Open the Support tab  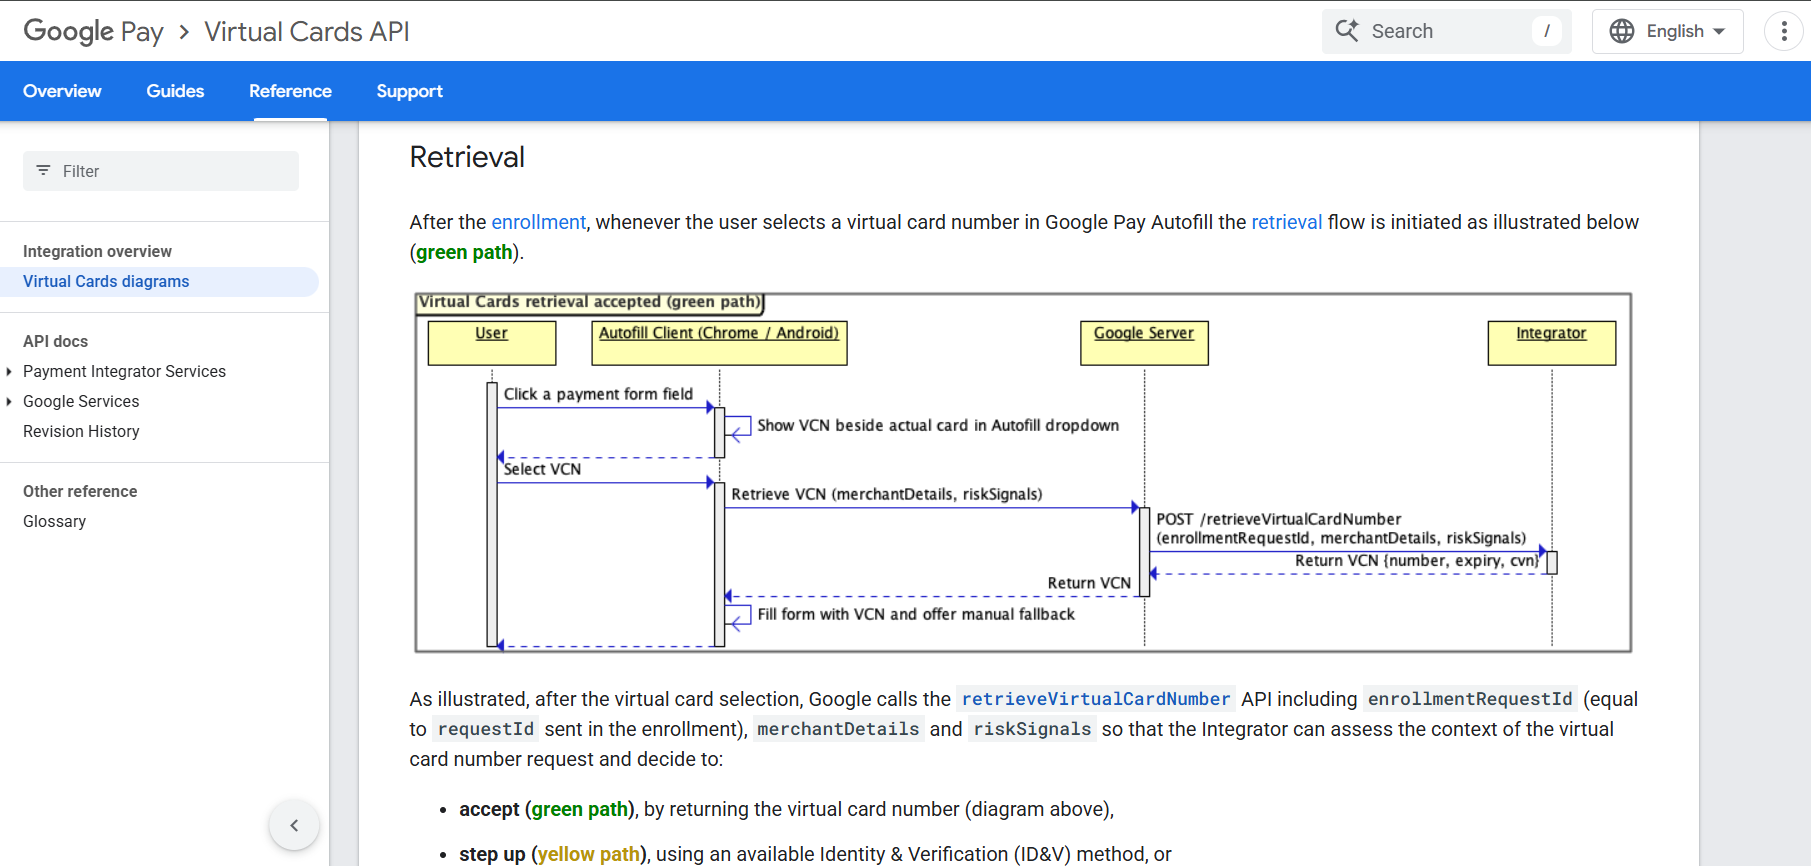click(x=409, y=91)
